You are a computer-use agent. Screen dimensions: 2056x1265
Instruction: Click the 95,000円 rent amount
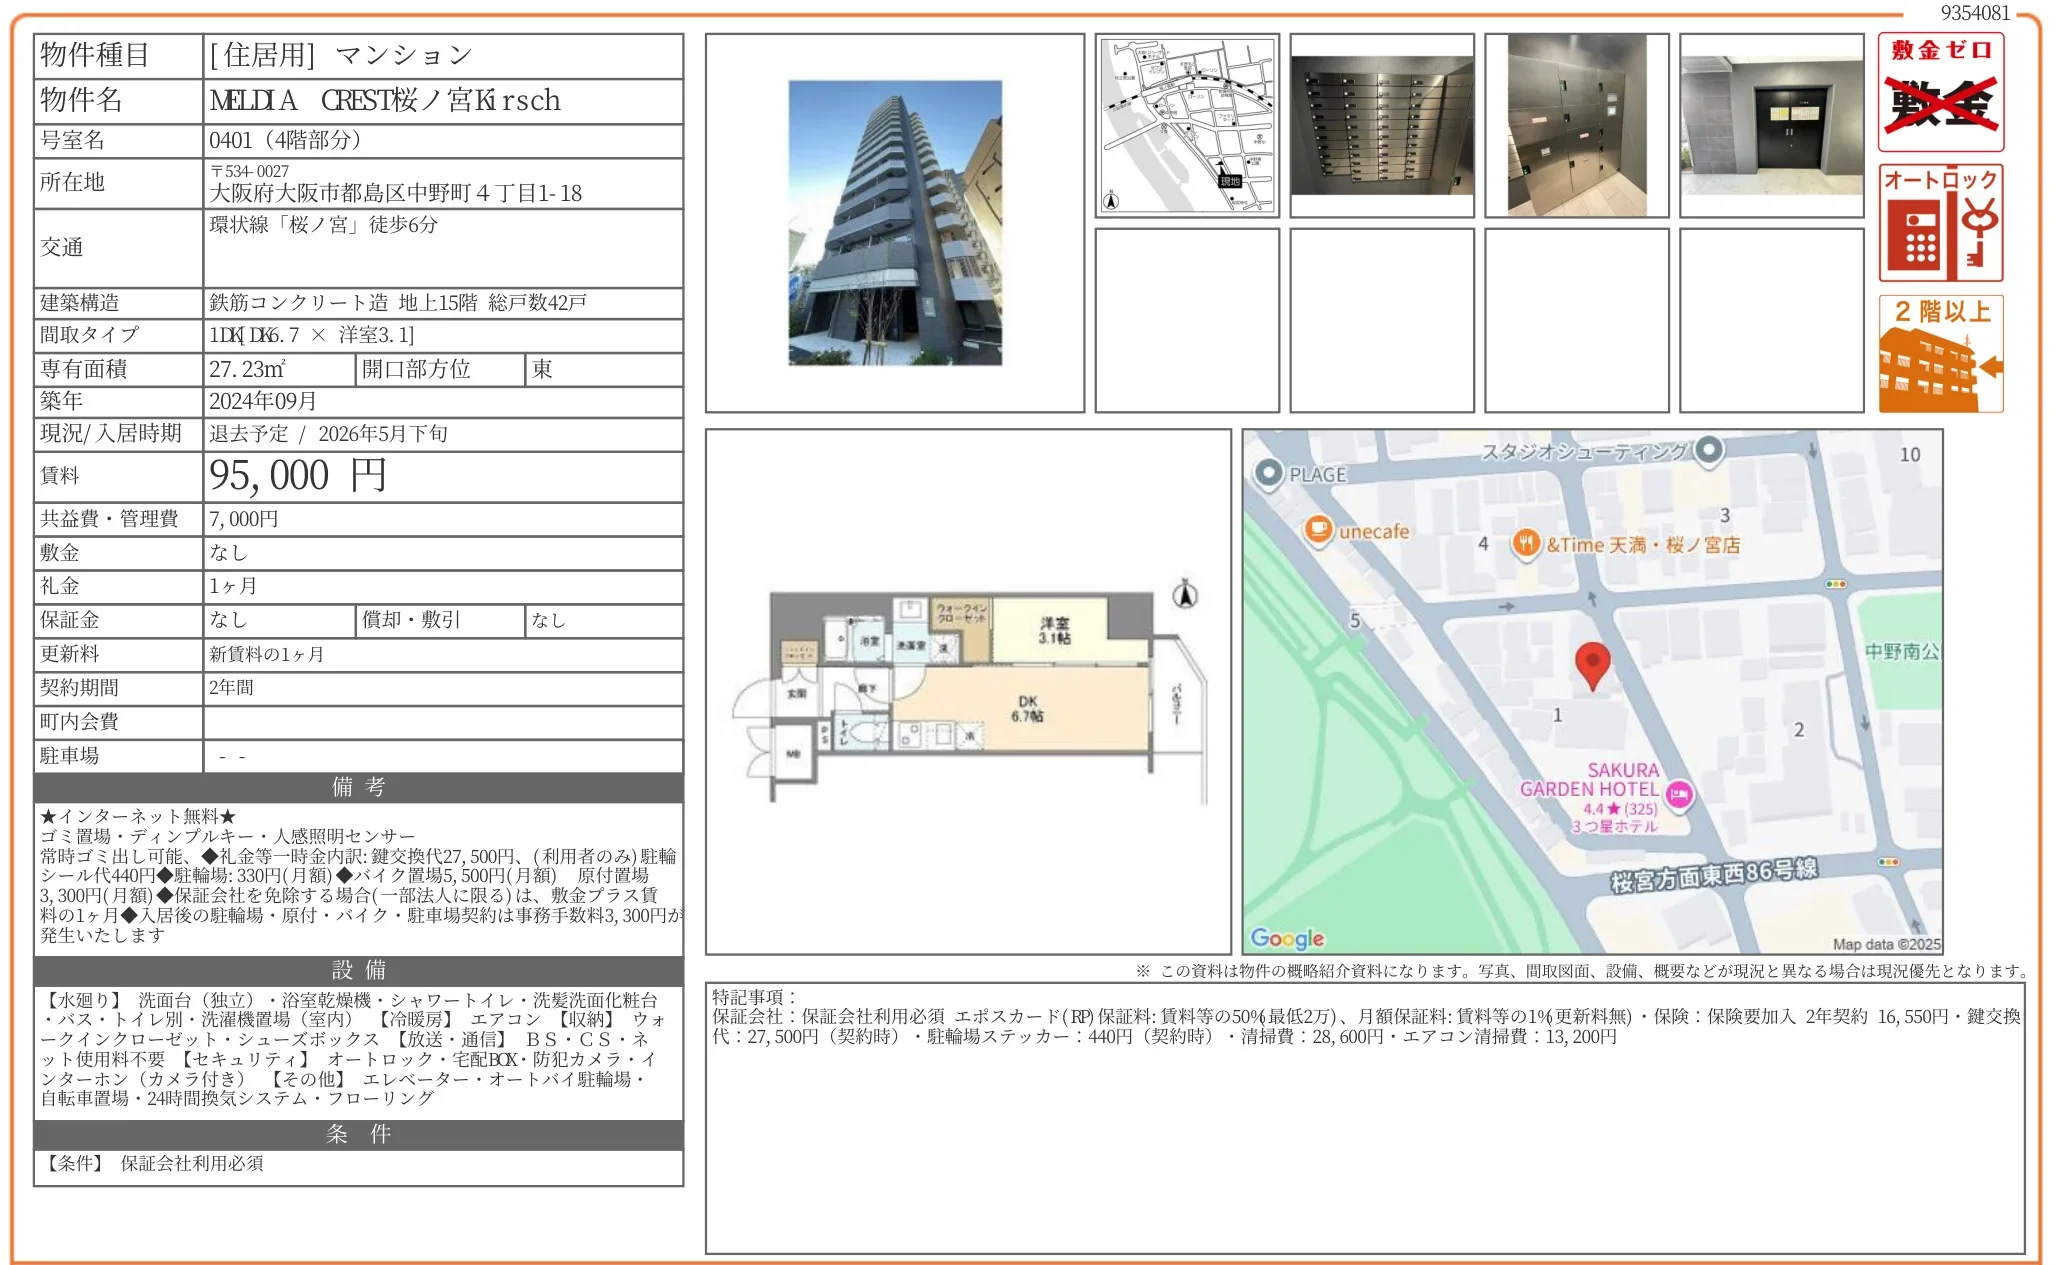point(297,476)
